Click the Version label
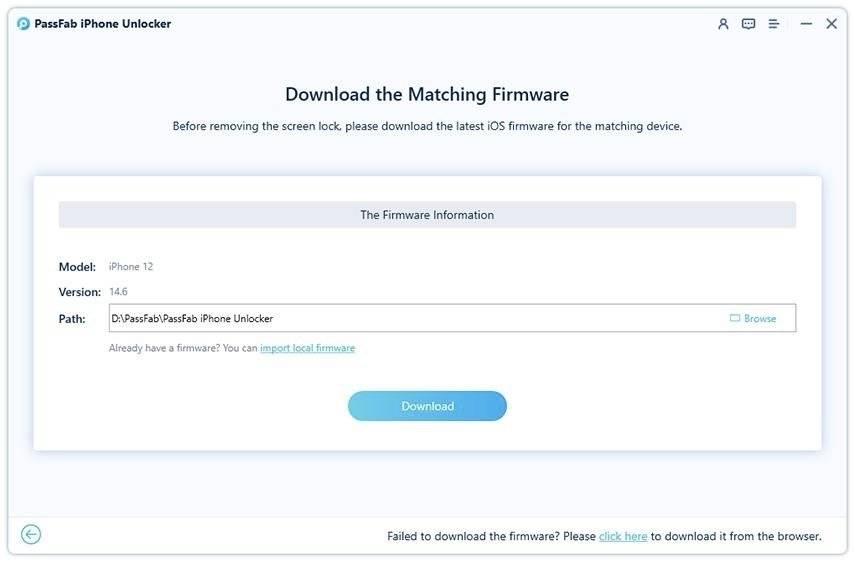This screenshot has height=562, width=855. pyautogui.click(x=80, y=292)
